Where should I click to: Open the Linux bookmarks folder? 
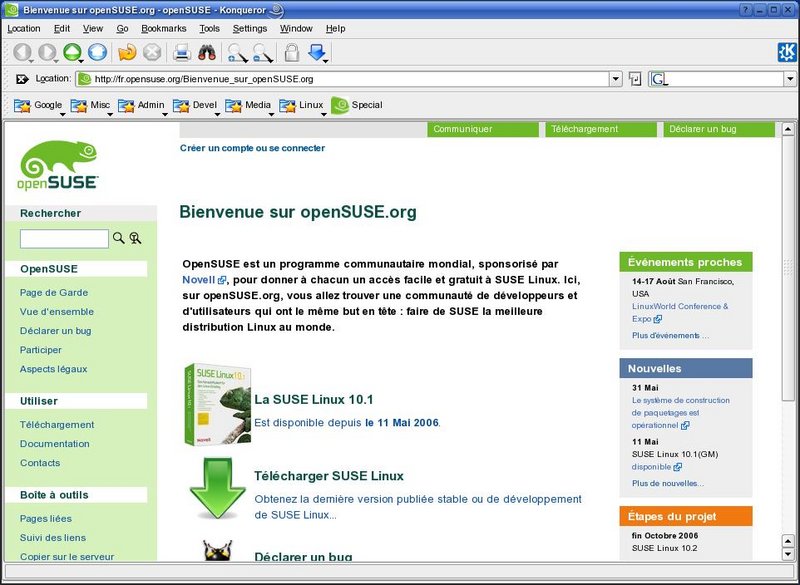pos(302,105)
